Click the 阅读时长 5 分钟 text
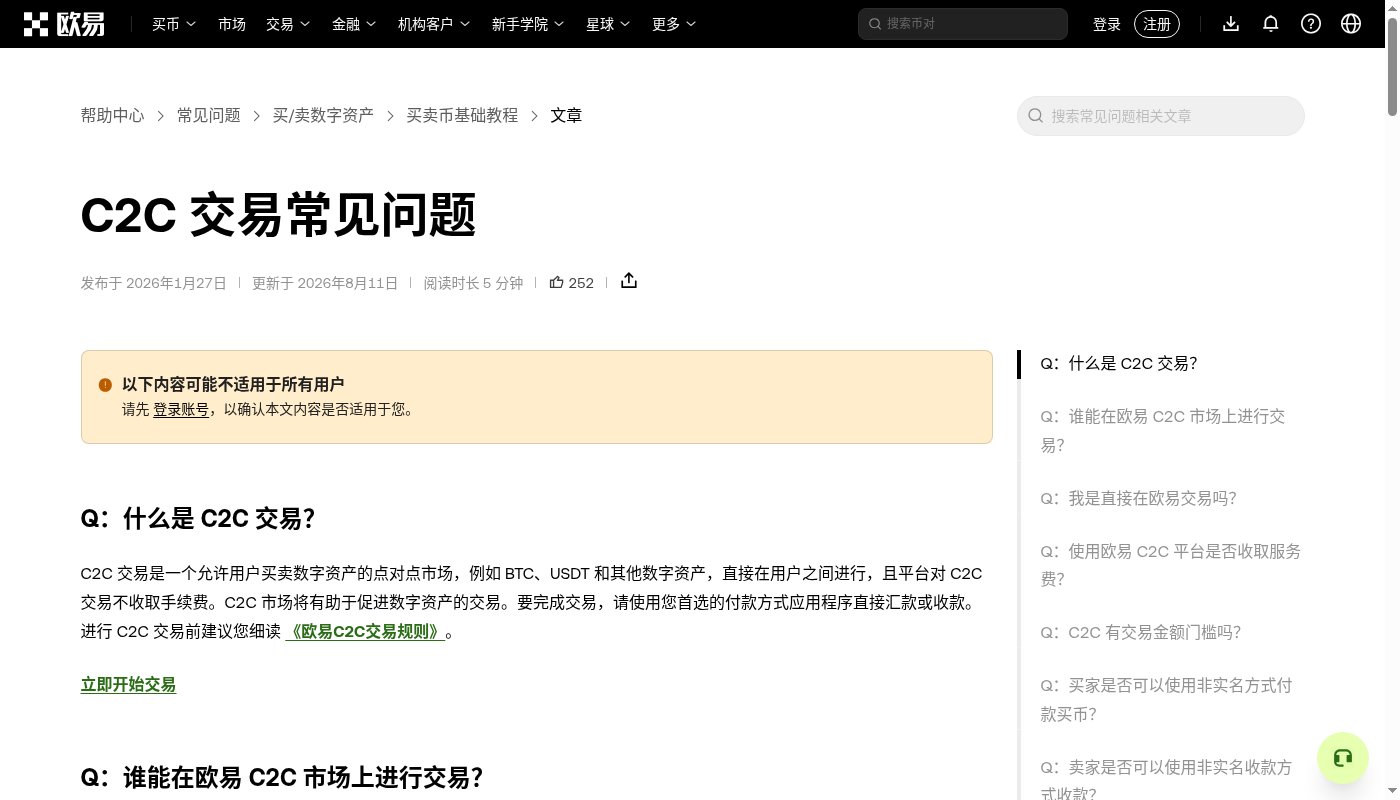 point(473,283)
